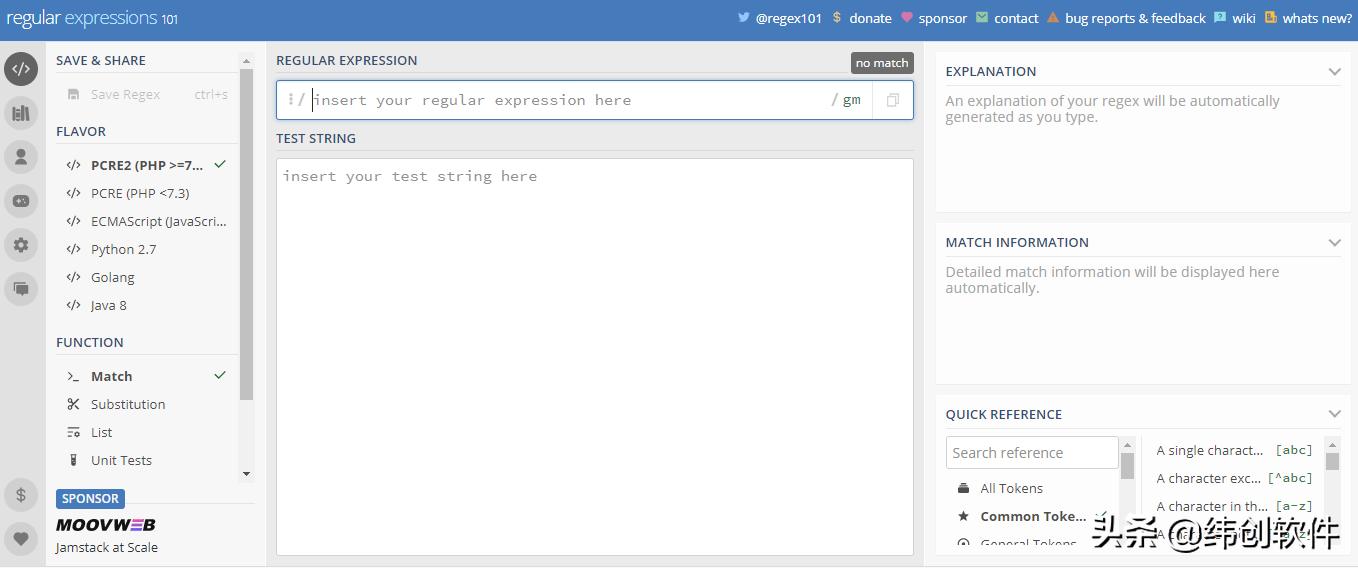Viewport: 1358px width, 568px height.
Task: Click Save Regex button
Action: click(x=146, y=94)
